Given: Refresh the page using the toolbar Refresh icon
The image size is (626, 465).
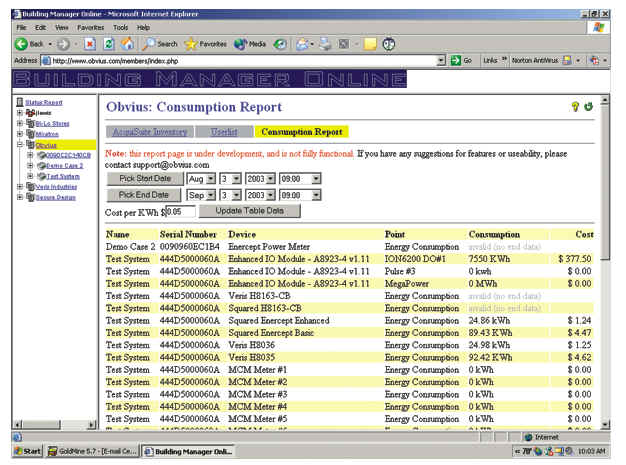Looking at the screenshot, I should tap(109, 44).
